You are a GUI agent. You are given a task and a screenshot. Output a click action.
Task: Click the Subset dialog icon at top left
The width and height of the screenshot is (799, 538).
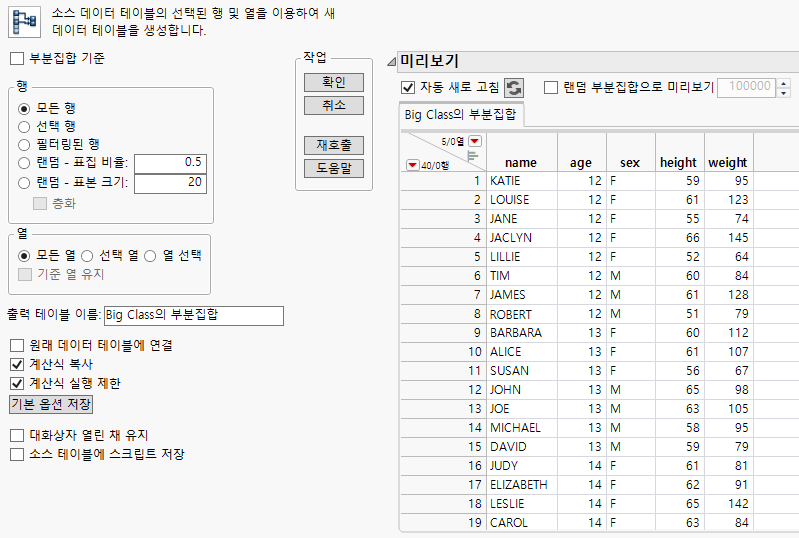24,21
